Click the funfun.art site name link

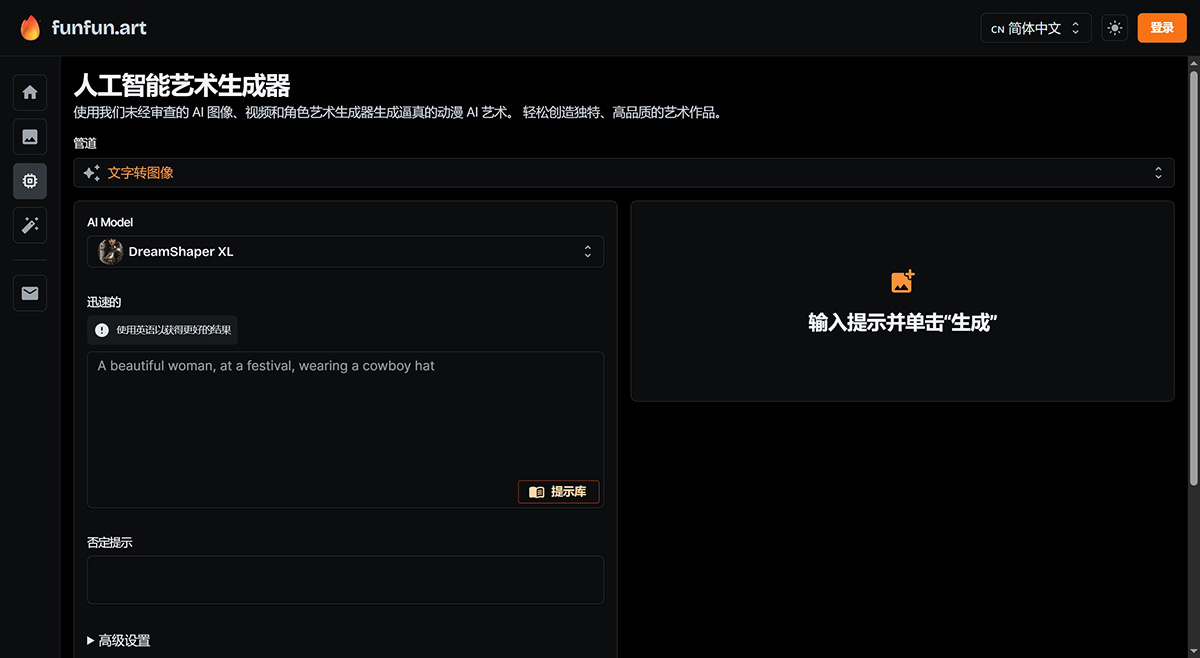99,28
